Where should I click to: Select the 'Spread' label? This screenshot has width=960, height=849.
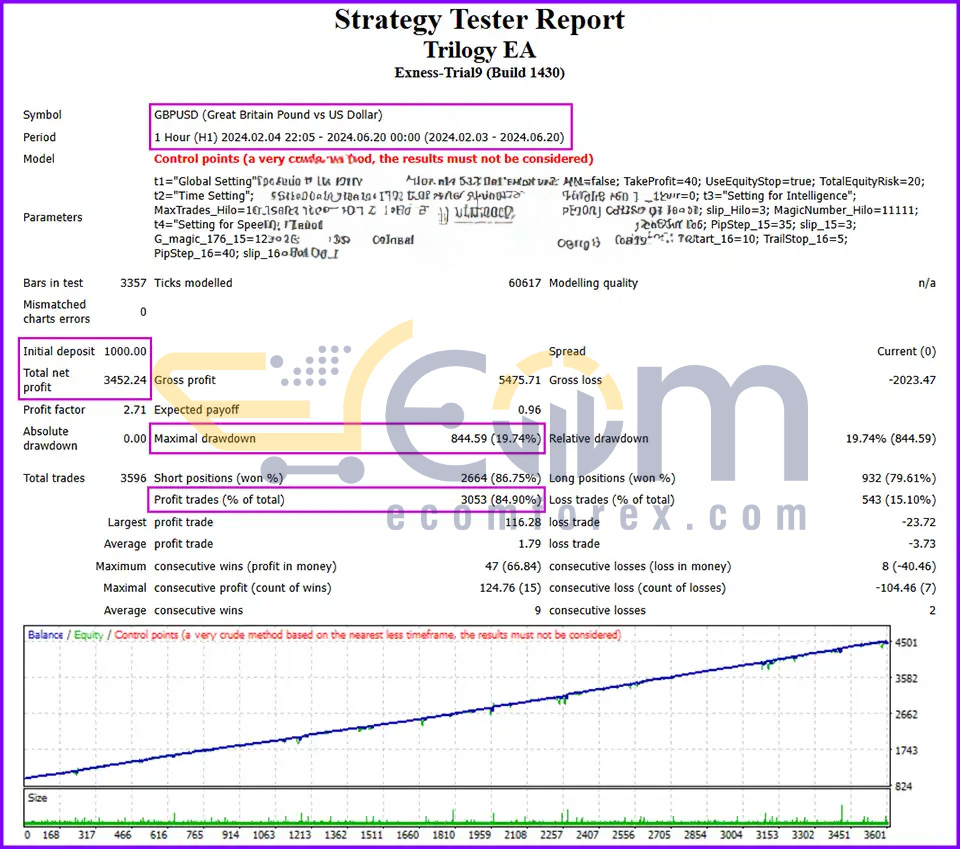click(x=567, y=351)
